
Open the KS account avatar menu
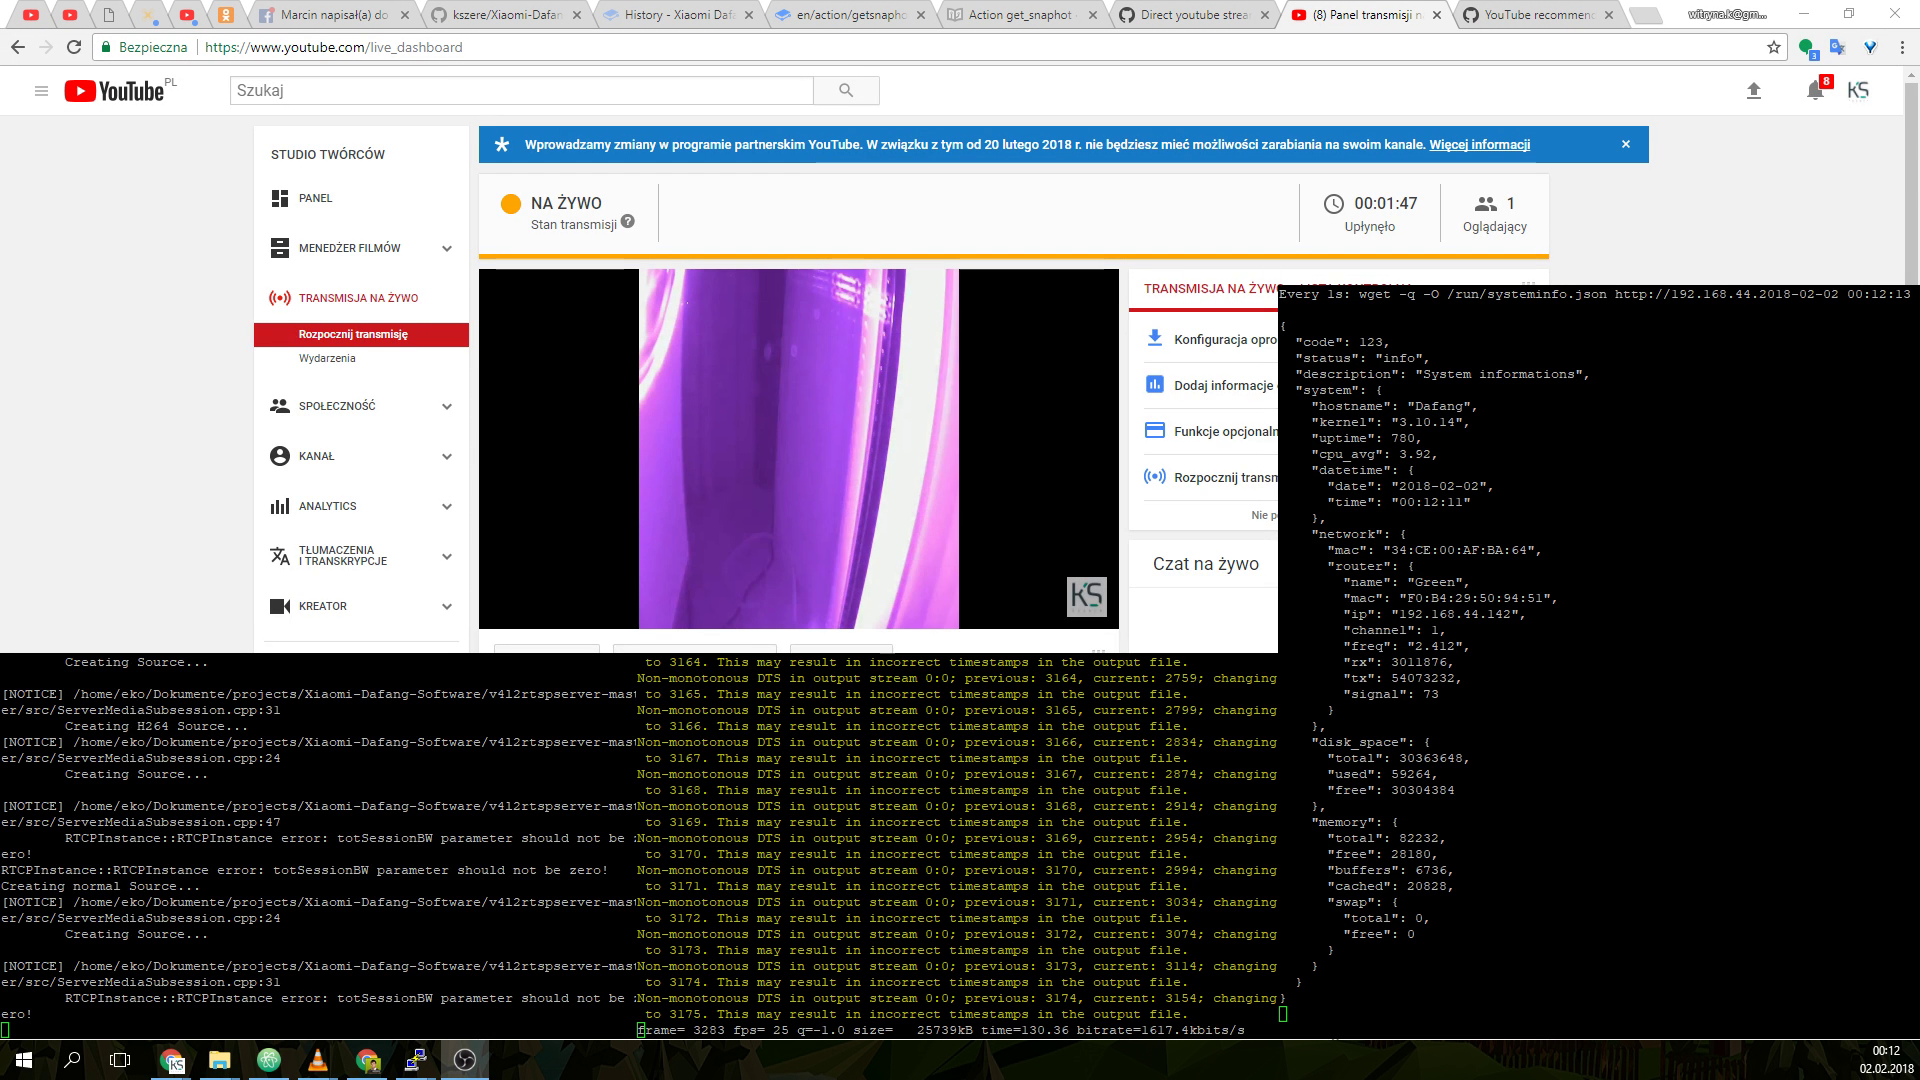[x=1860, y=90]
